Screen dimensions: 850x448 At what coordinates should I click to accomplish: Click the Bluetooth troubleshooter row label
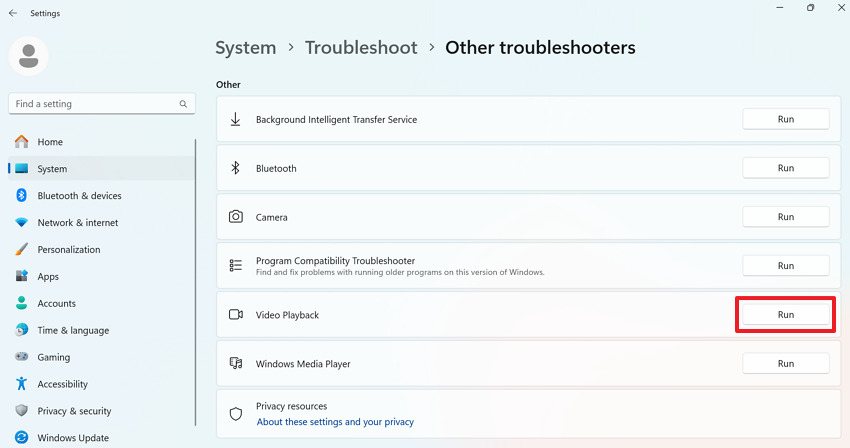(x=276, y=168)
